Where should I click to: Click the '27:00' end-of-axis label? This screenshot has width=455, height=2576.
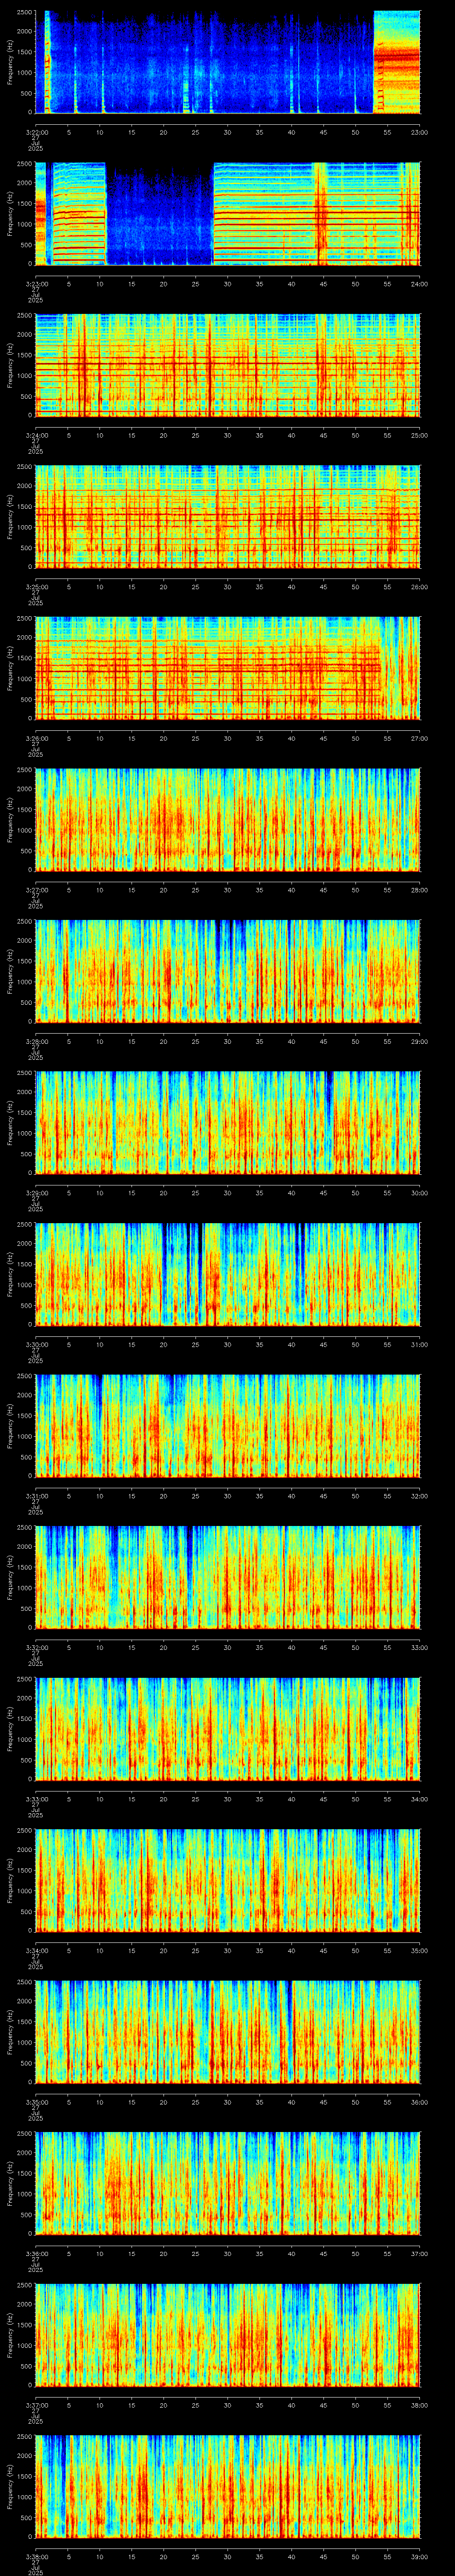coord(419,738)
